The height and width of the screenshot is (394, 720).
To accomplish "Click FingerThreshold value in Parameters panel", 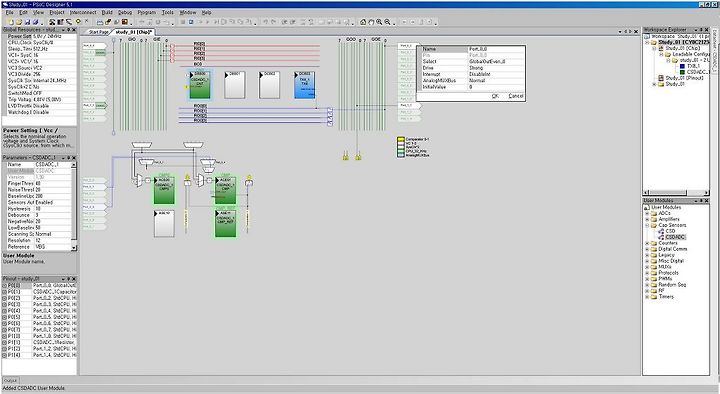I will pos(53,183).
